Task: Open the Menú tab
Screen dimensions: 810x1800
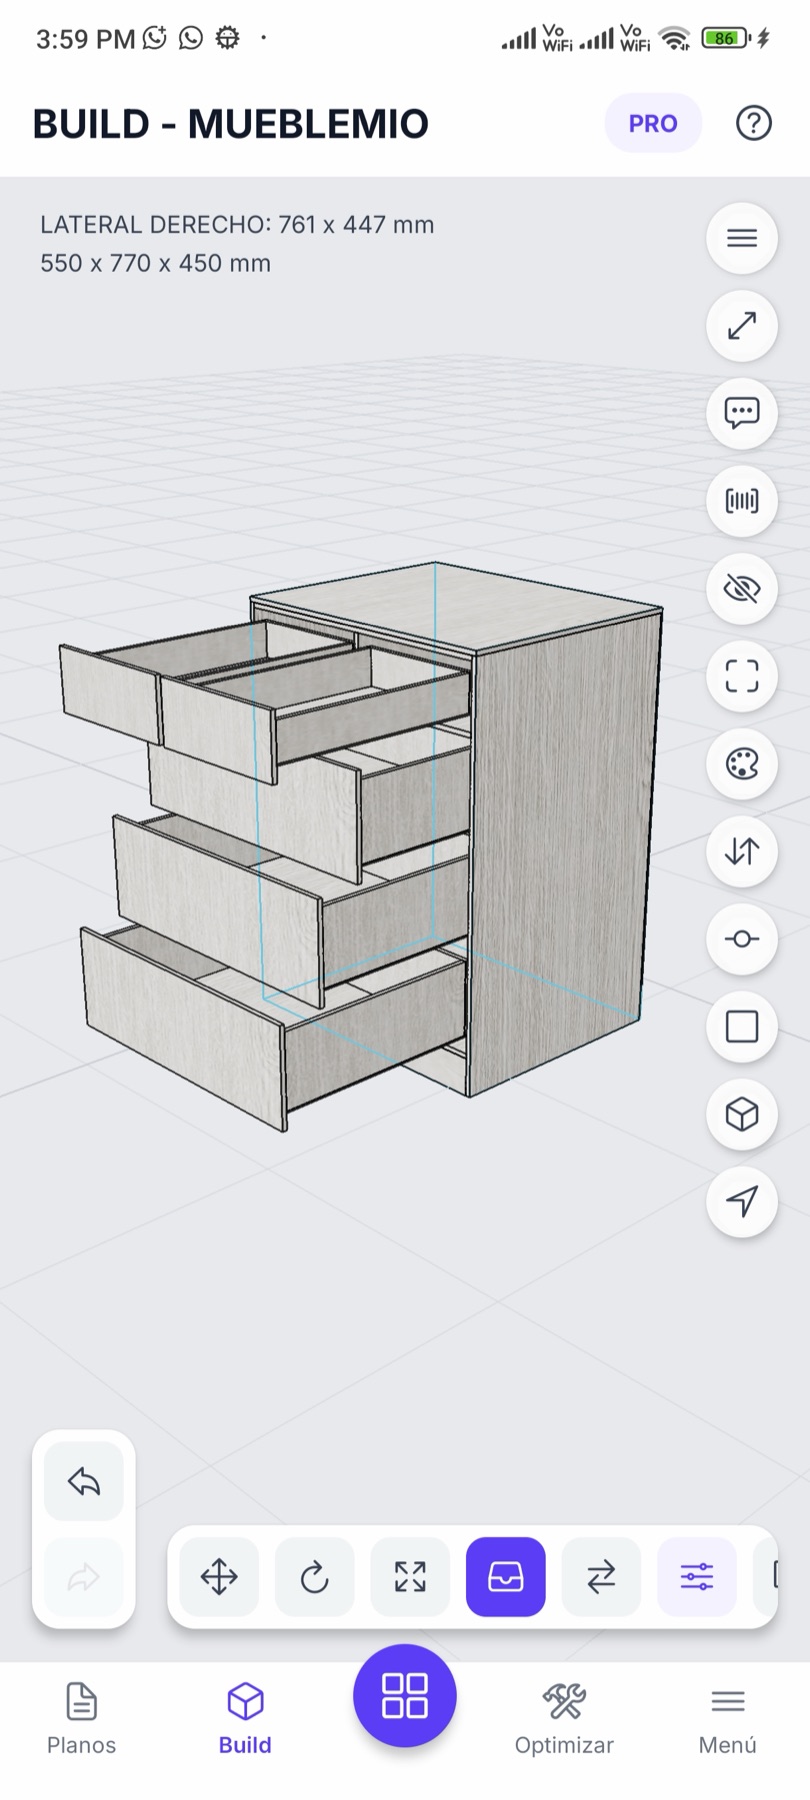Action: (727, 1720)
